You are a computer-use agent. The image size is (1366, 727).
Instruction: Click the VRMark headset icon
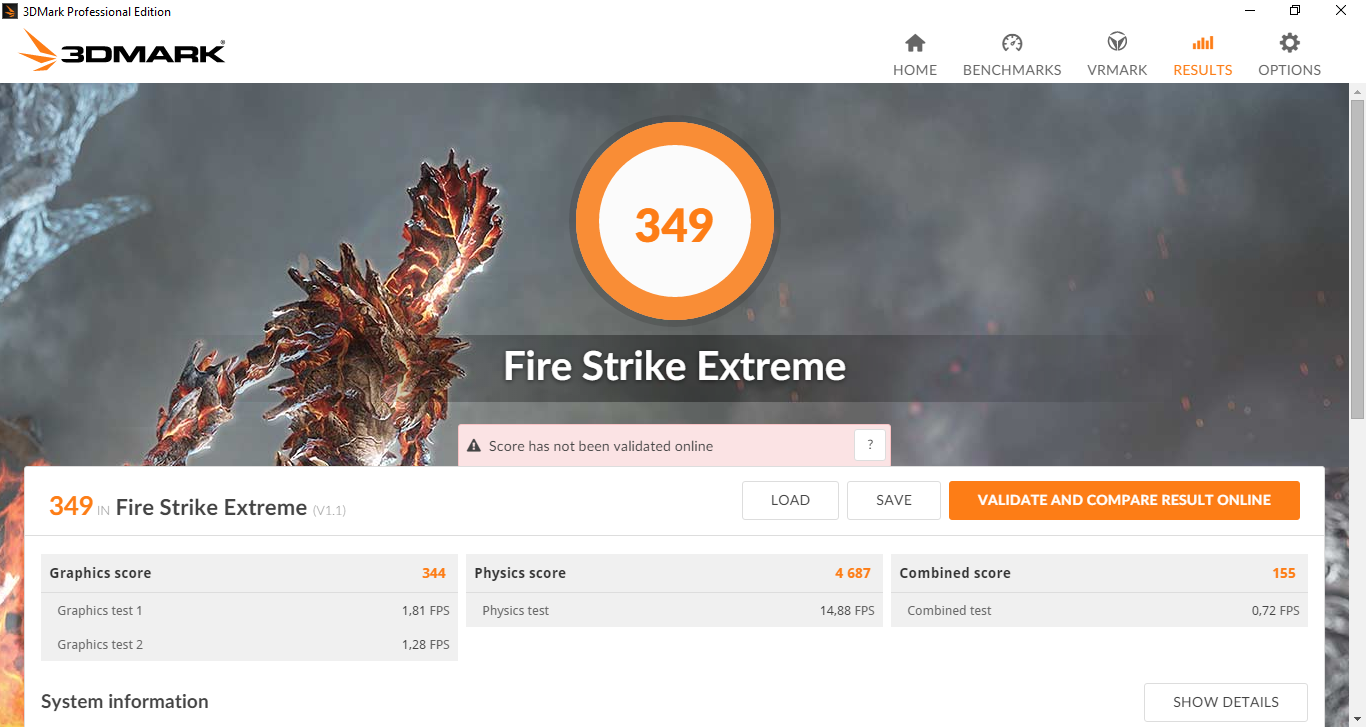coord(1117,43)
